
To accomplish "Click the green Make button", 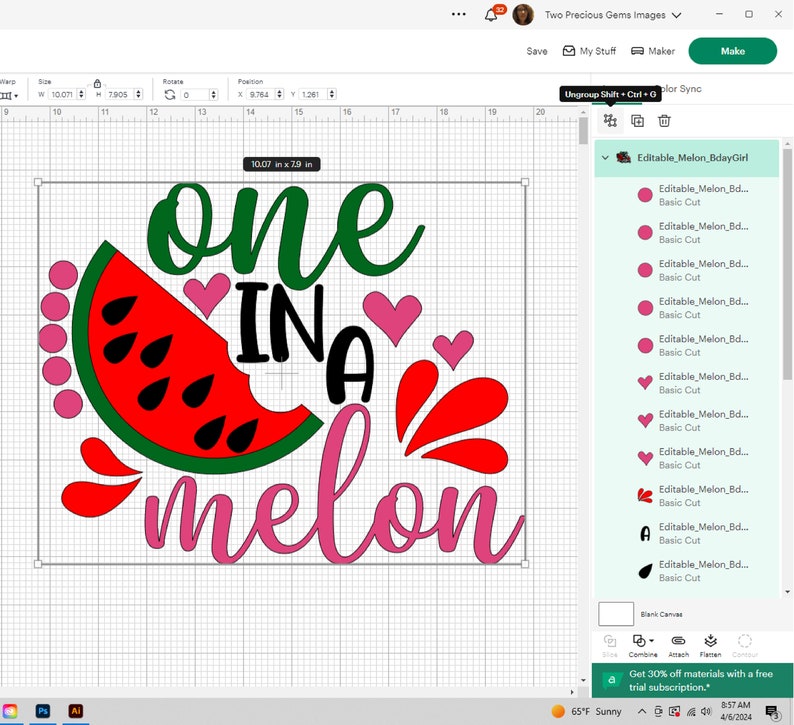I will pos(732,51).
